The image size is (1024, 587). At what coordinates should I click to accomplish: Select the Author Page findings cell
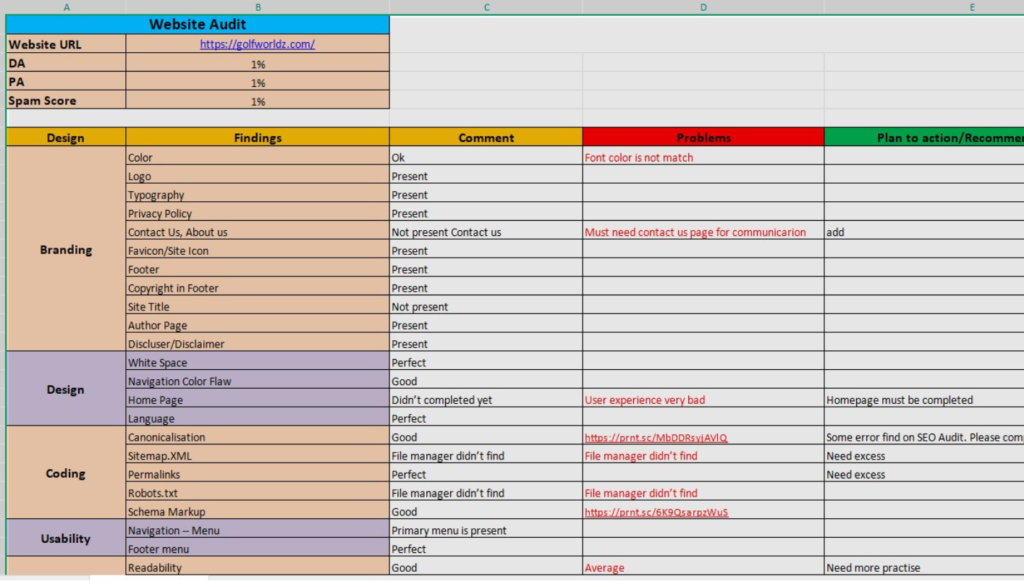coord(257,325)
